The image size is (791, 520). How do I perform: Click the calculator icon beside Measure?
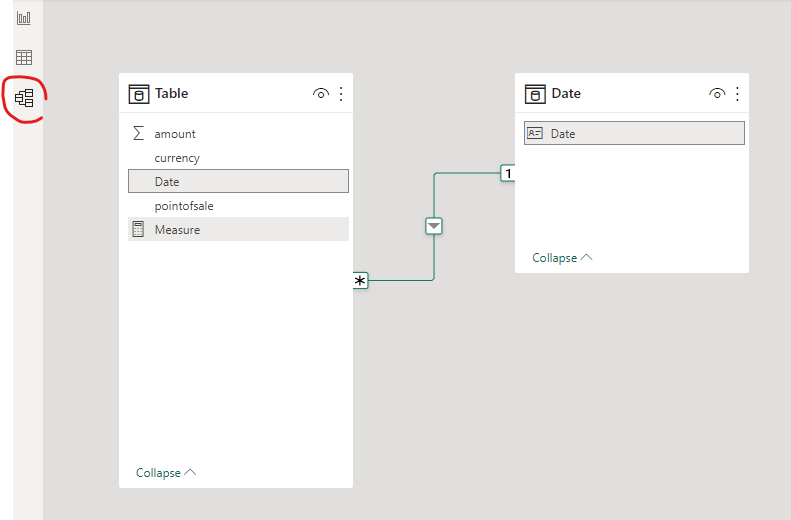138,229
